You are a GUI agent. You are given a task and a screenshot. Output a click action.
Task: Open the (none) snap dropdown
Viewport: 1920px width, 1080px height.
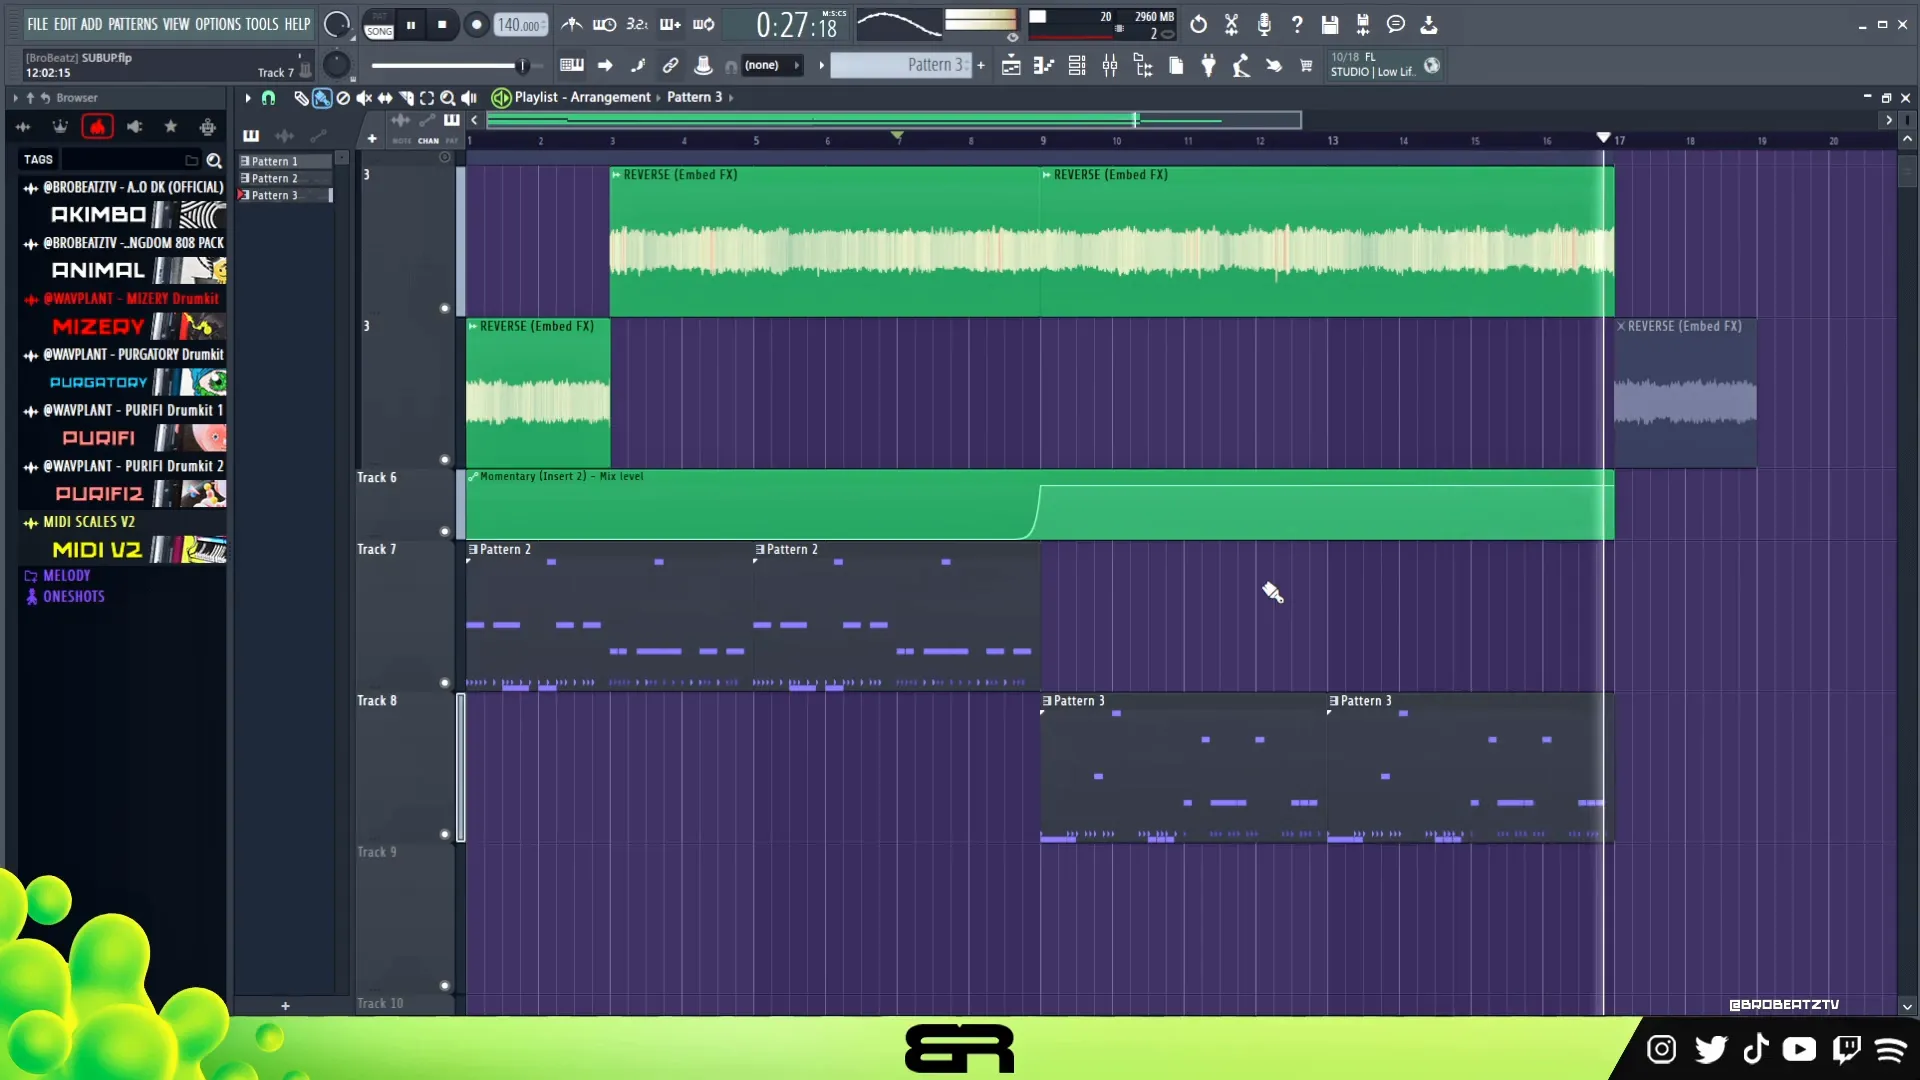click(772, 66)
